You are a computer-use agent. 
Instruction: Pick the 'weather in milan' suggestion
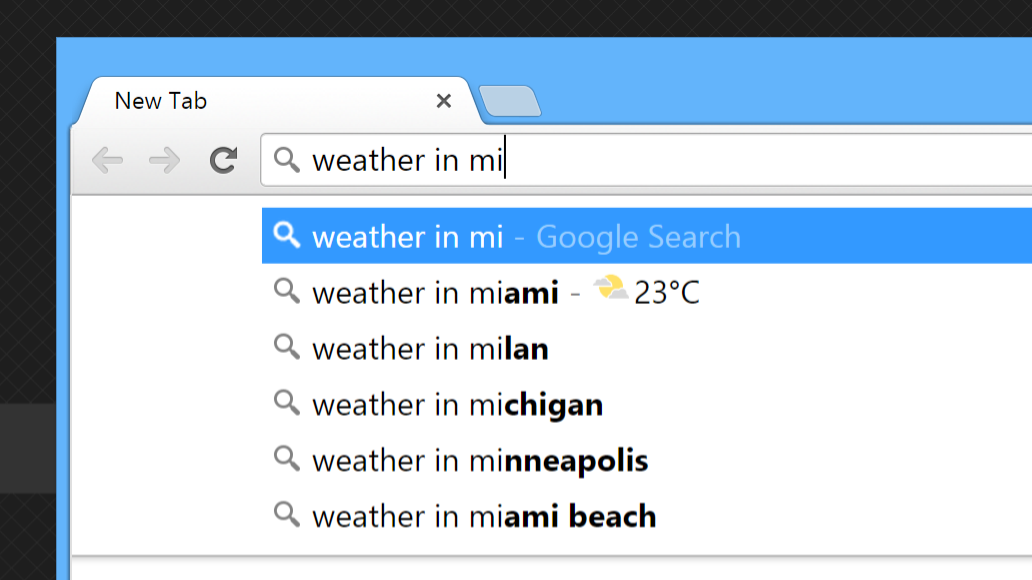click(x=430, y=349)
